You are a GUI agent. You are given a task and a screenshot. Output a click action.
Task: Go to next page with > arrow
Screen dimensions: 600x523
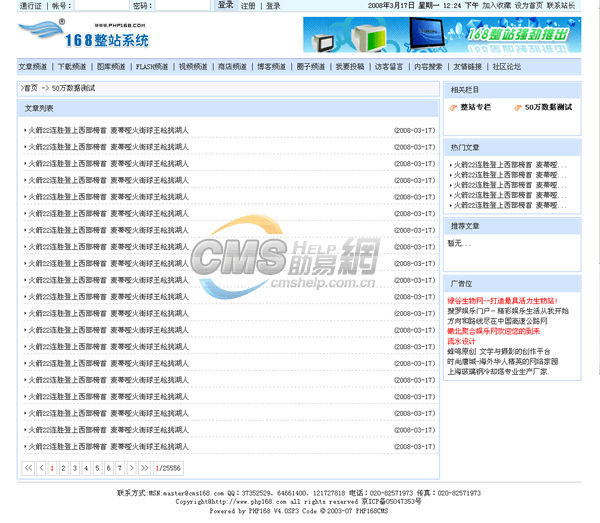click(132, 467)
